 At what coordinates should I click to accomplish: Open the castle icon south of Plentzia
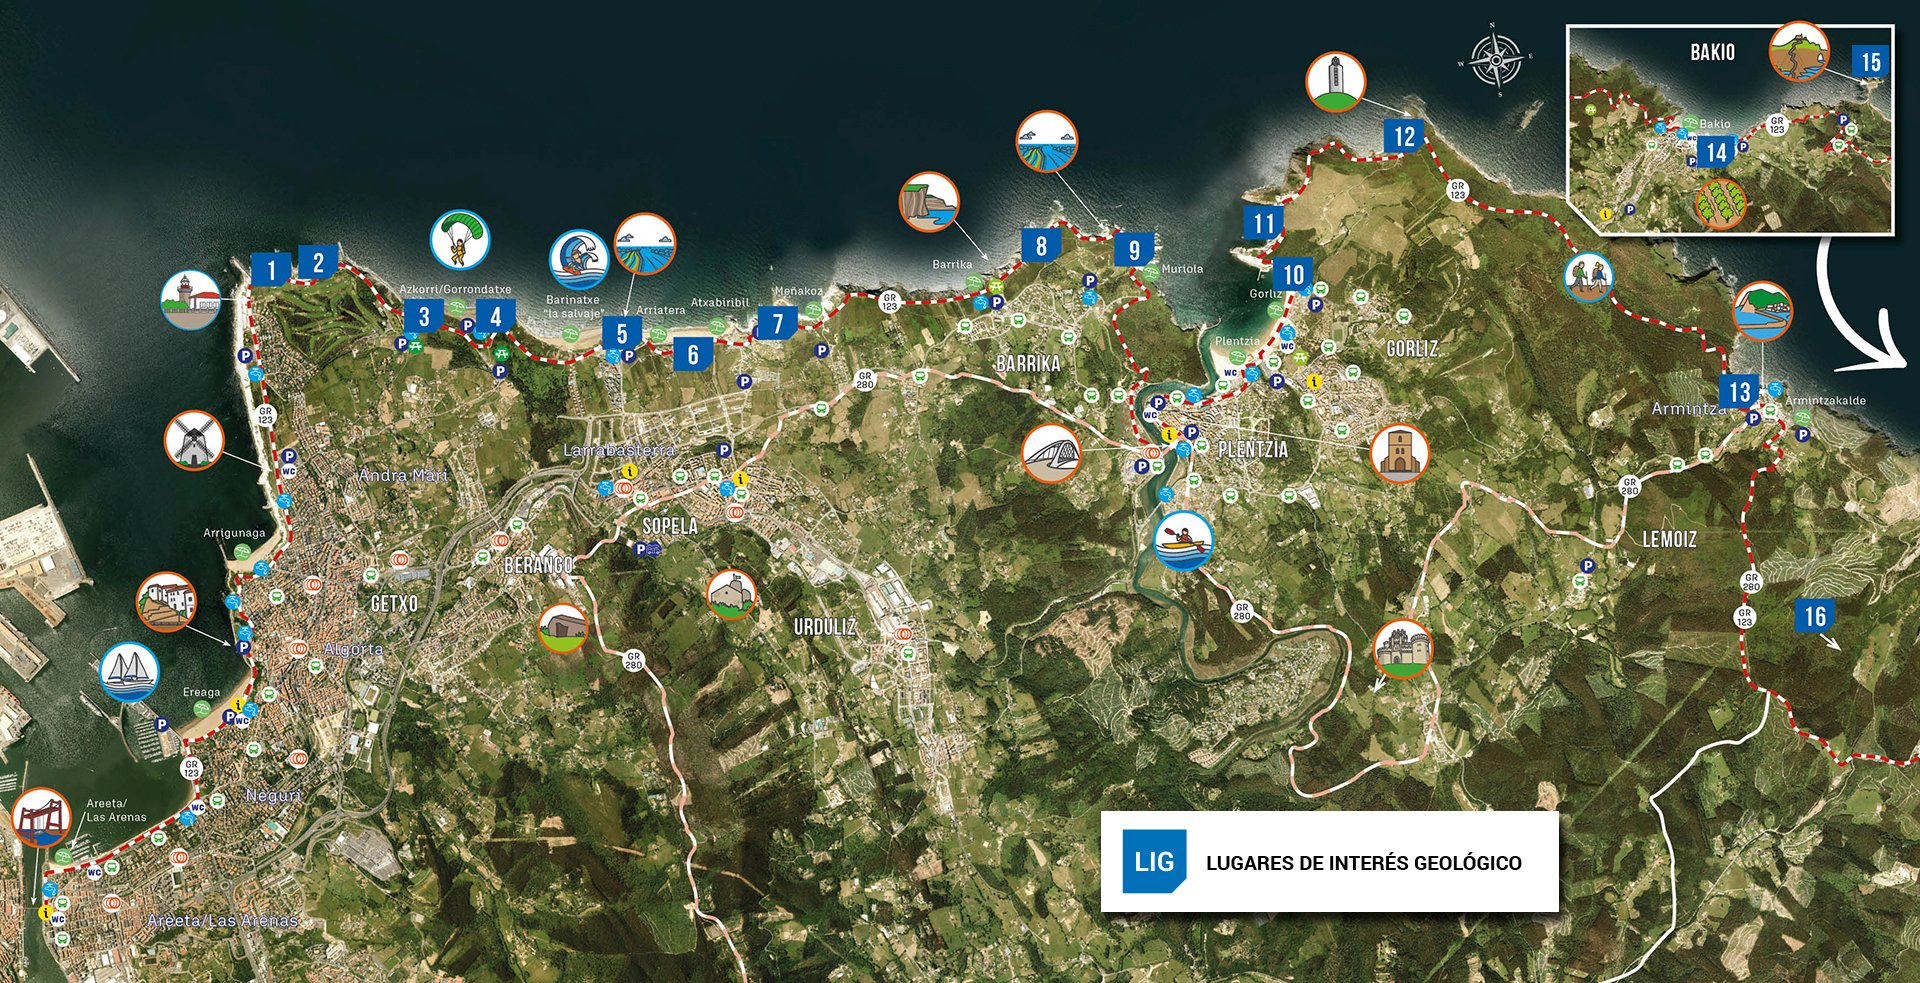pyautogui.click(x=1402, y=649)
